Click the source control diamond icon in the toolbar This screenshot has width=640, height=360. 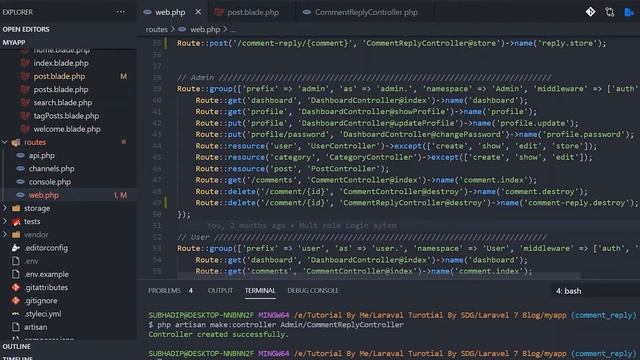(x=590, y=12)
